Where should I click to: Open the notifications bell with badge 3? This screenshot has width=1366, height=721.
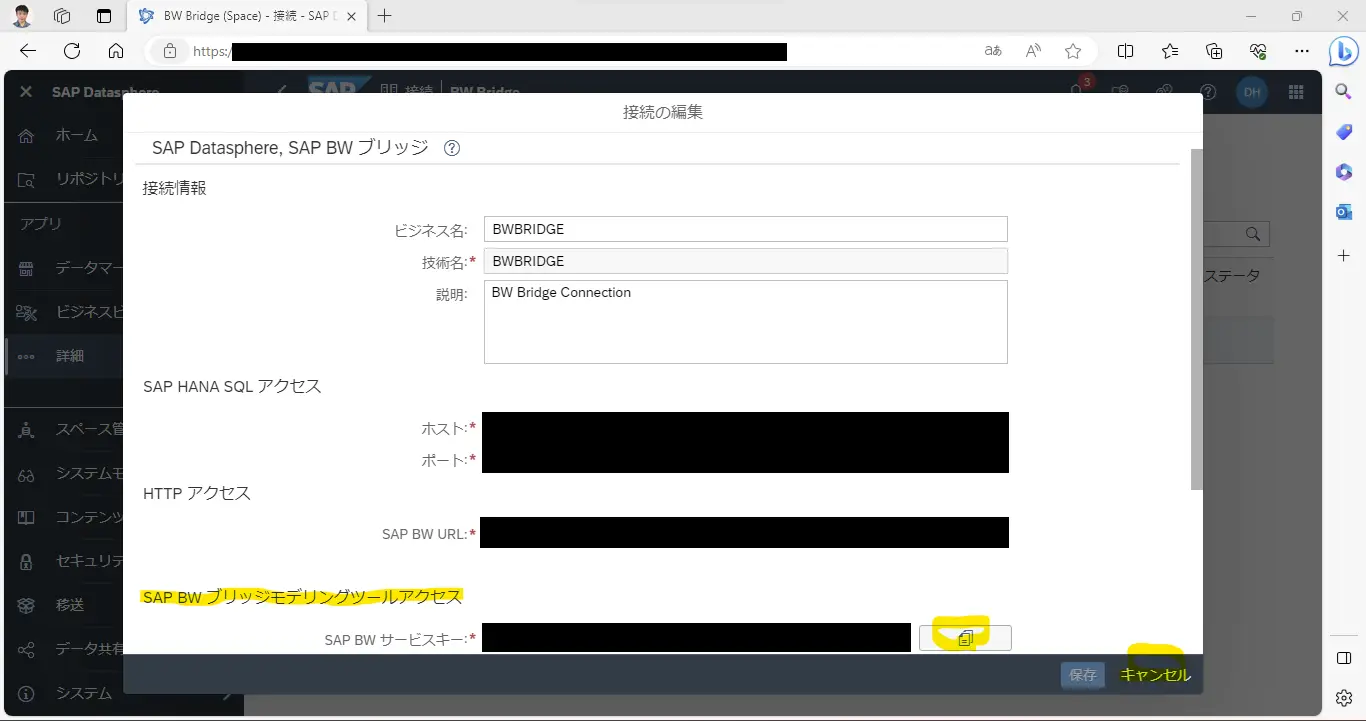(1079, 89)
